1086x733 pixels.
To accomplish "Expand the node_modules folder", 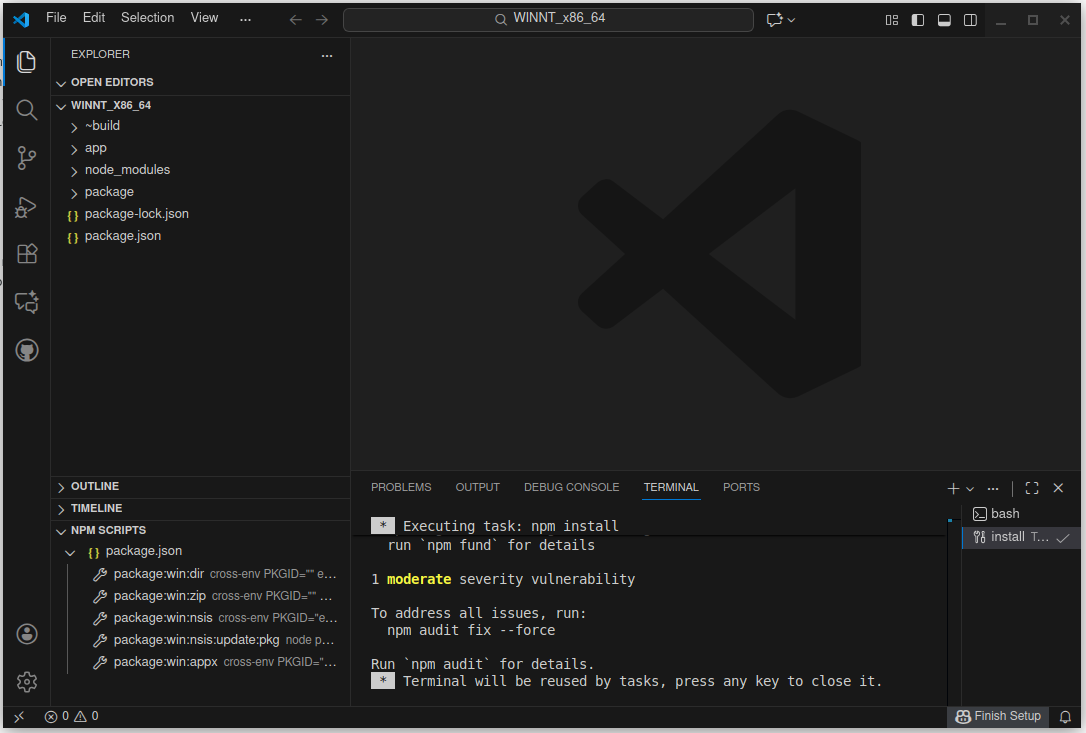I will (127, 170).
